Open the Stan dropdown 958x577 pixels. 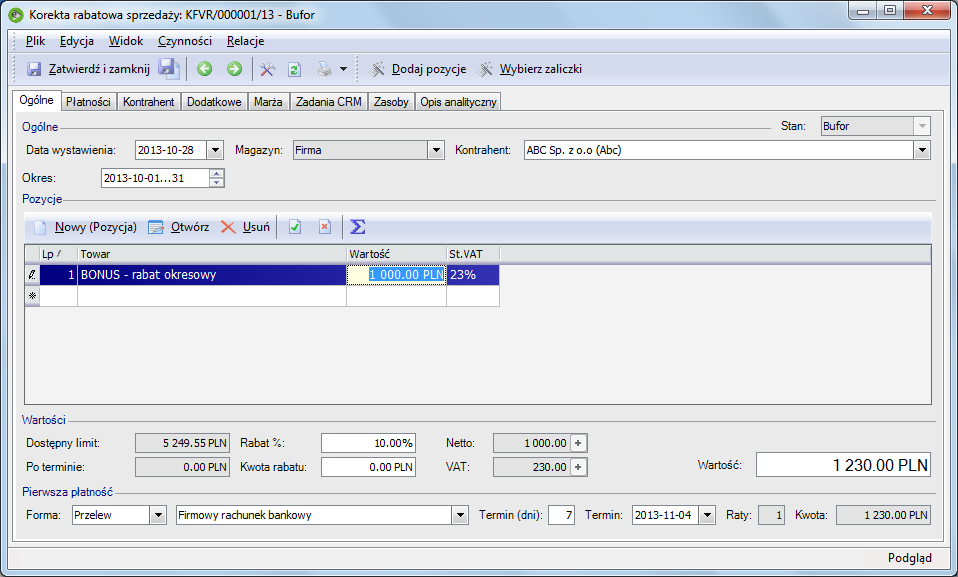922,127
